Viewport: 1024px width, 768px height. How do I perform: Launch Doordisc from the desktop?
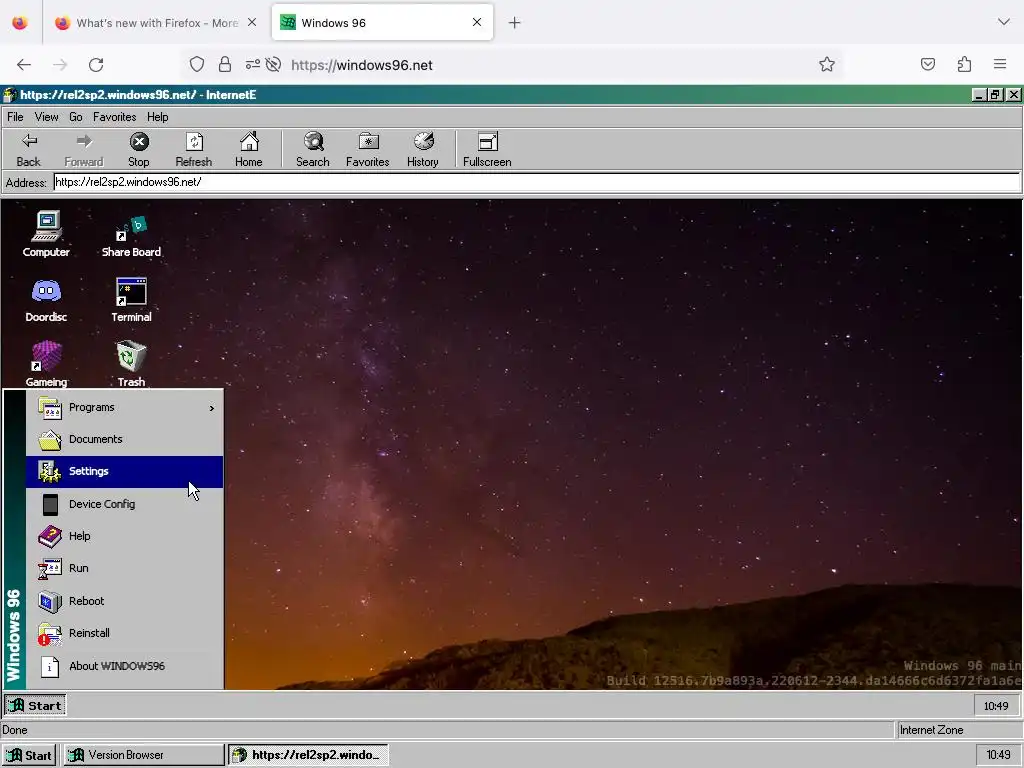(46, 300)
